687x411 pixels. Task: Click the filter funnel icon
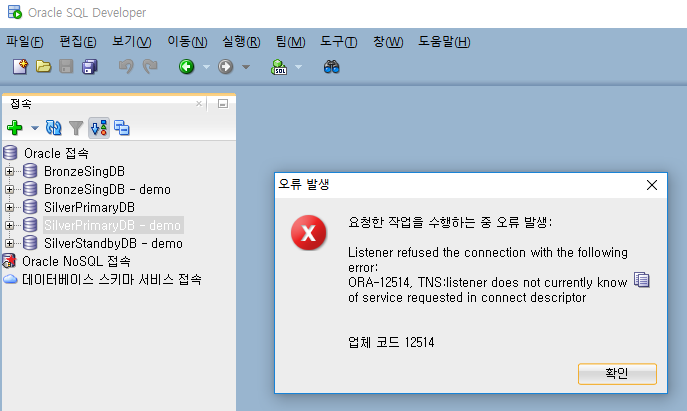point(76,128)
